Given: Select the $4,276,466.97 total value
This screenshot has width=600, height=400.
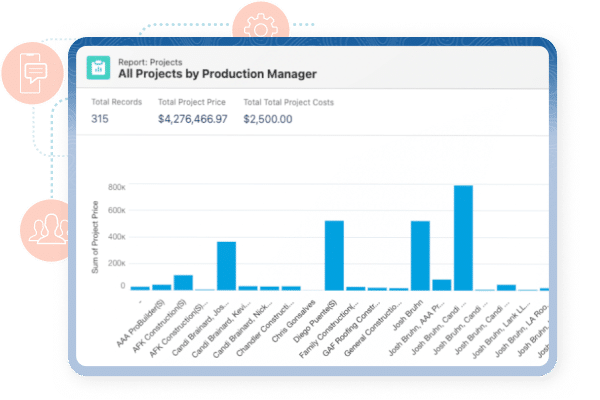Looking at the screenshot, I should pyautogui.click(x=193, y=119).
